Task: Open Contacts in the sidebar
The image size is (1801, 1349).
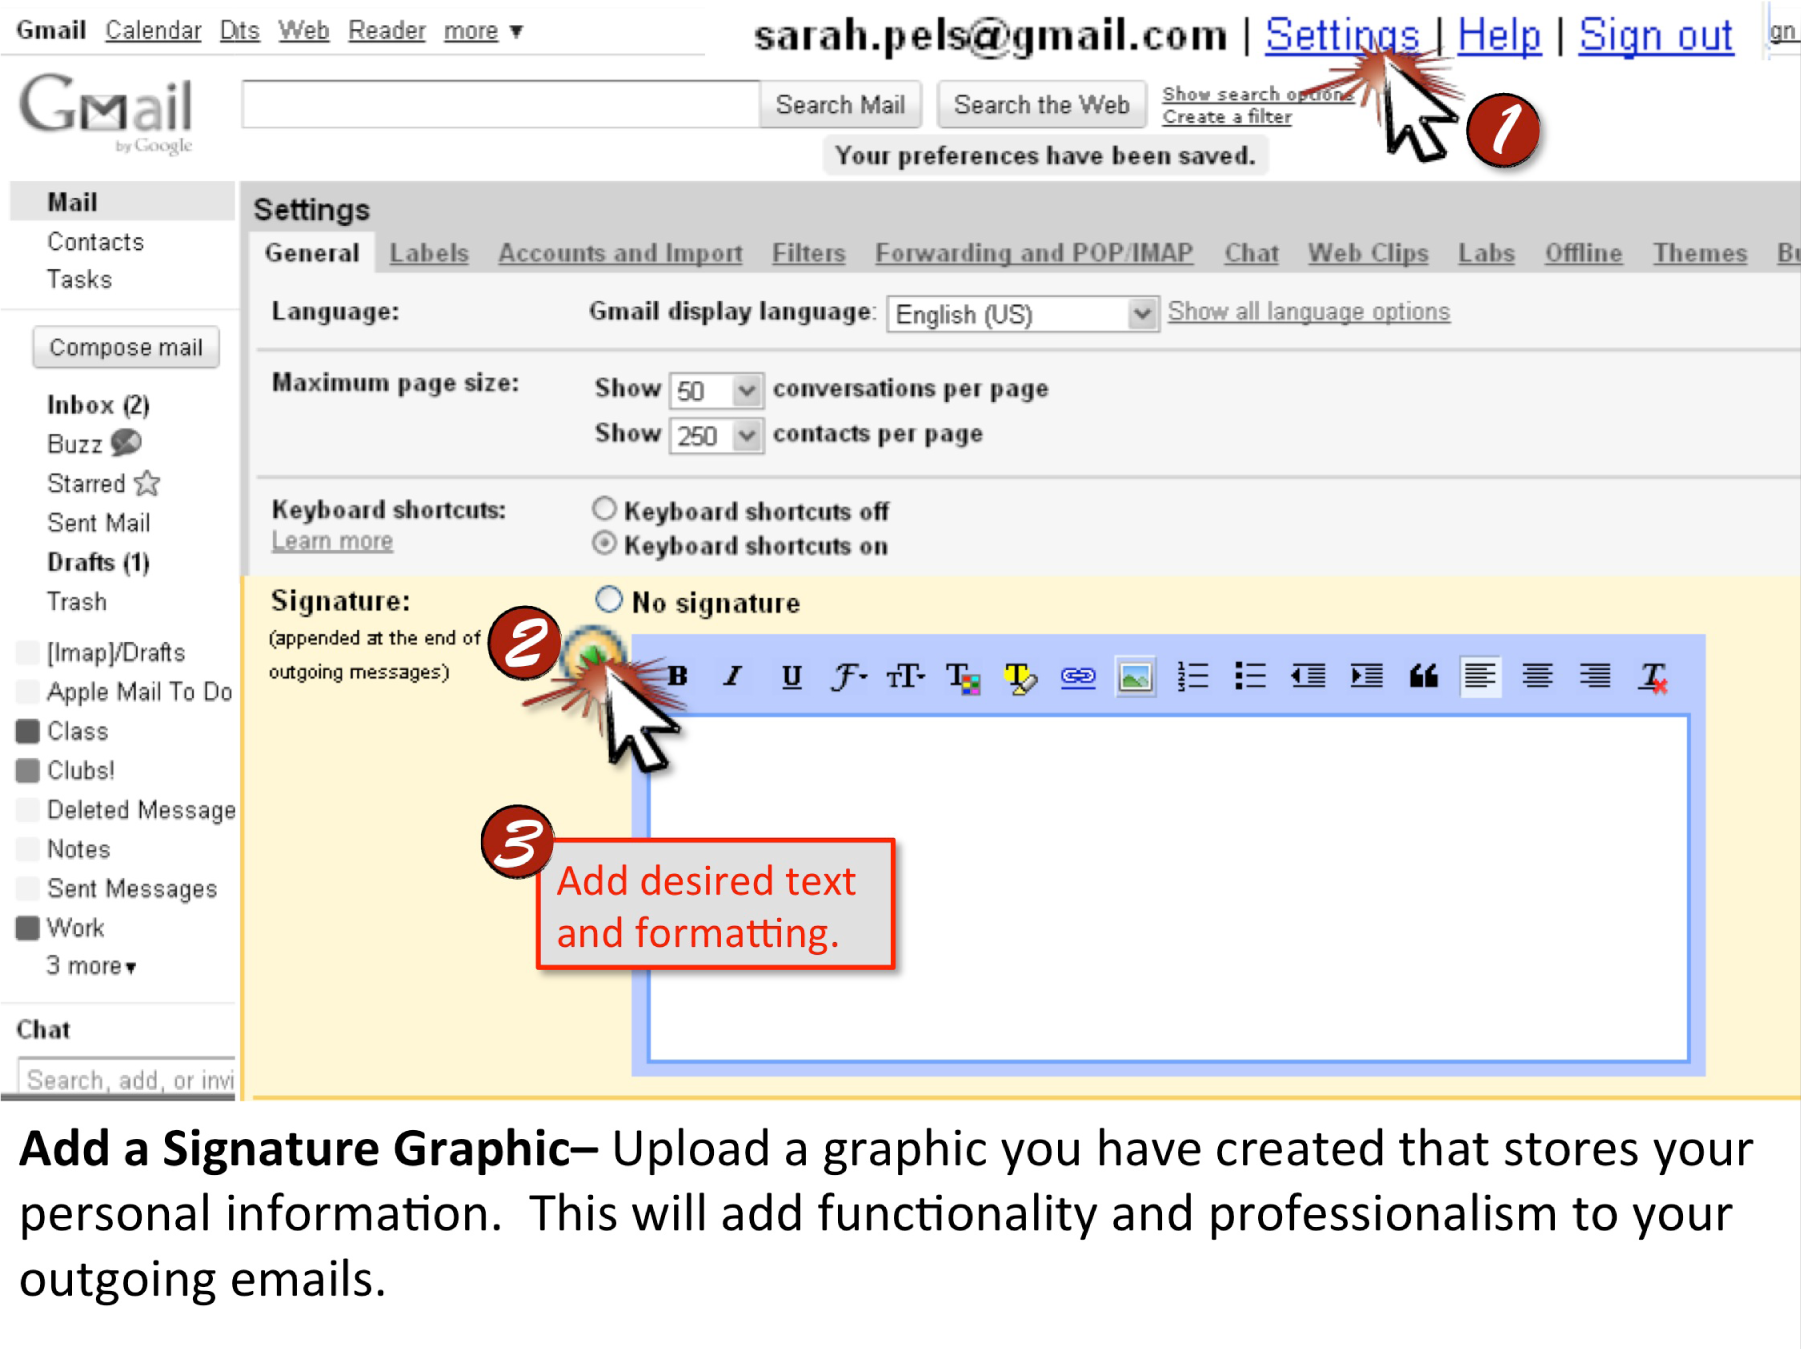Action: [x=95, y=242]
